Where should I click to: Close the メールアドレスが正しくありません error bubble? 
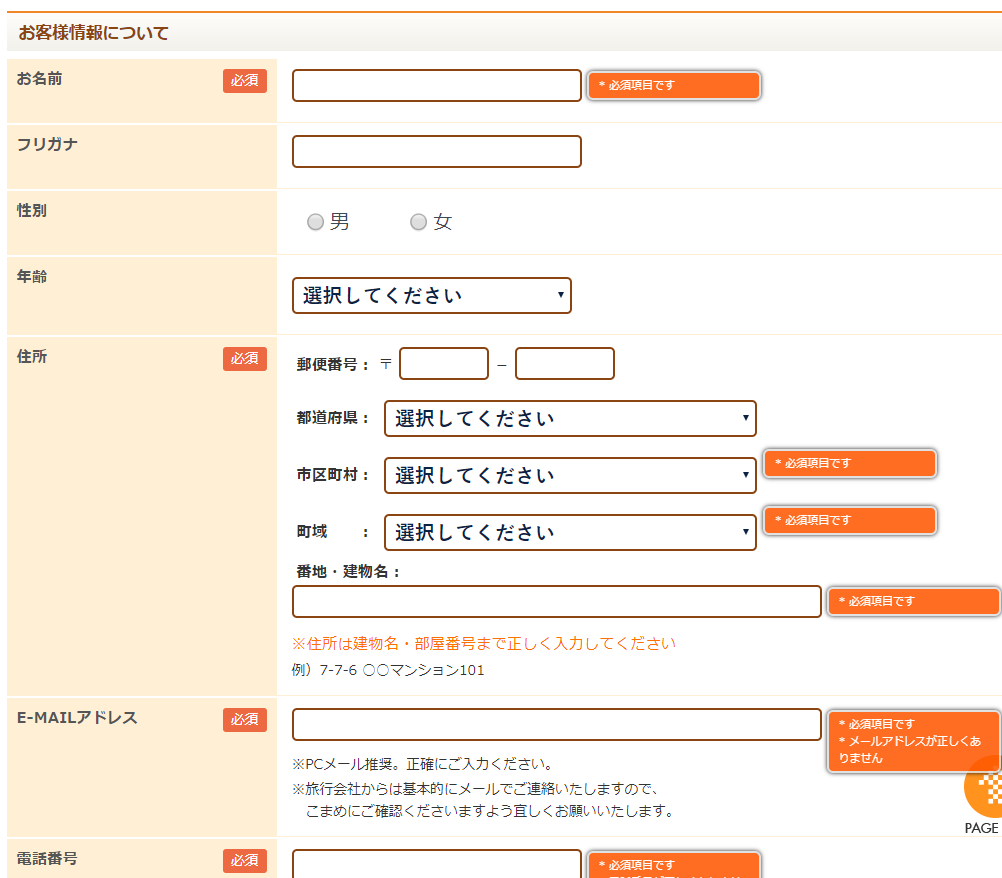point(913,741)
